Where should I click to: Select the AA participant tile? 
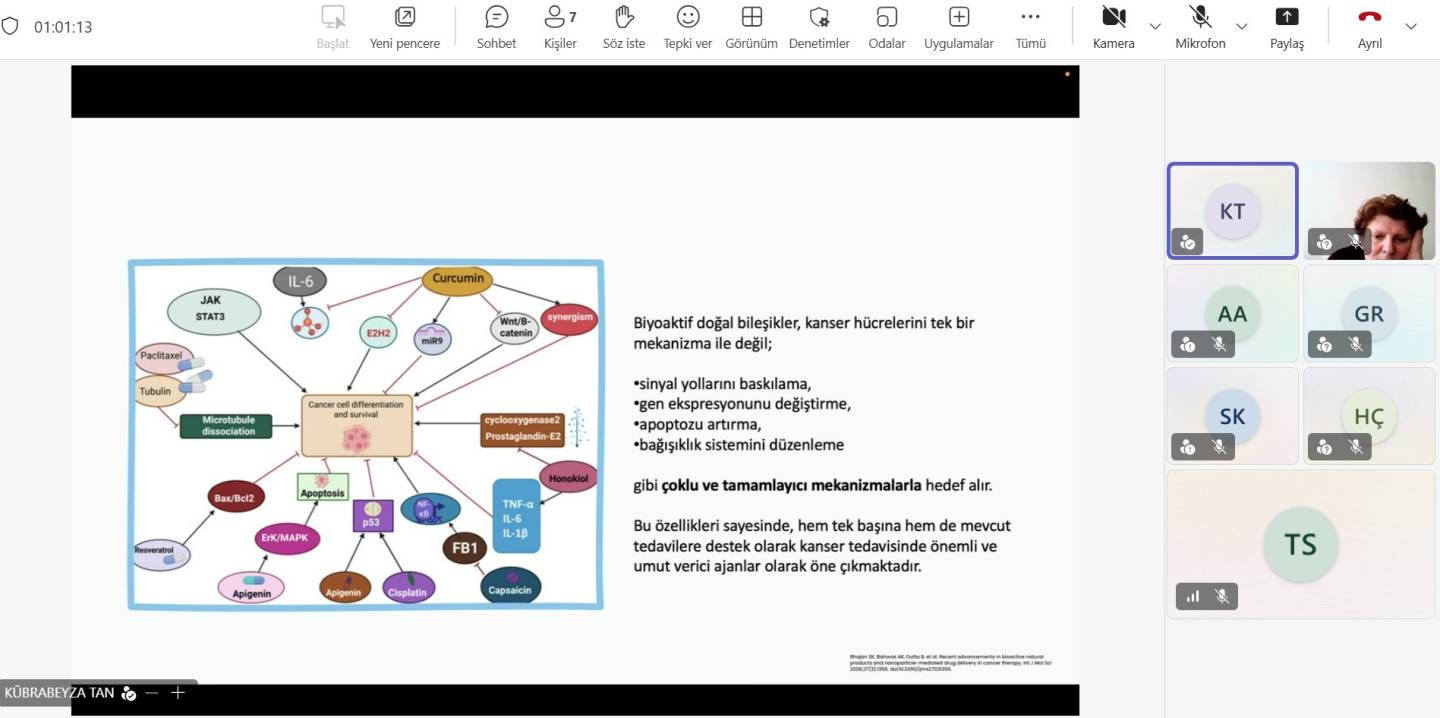(x=1233, y=313)
